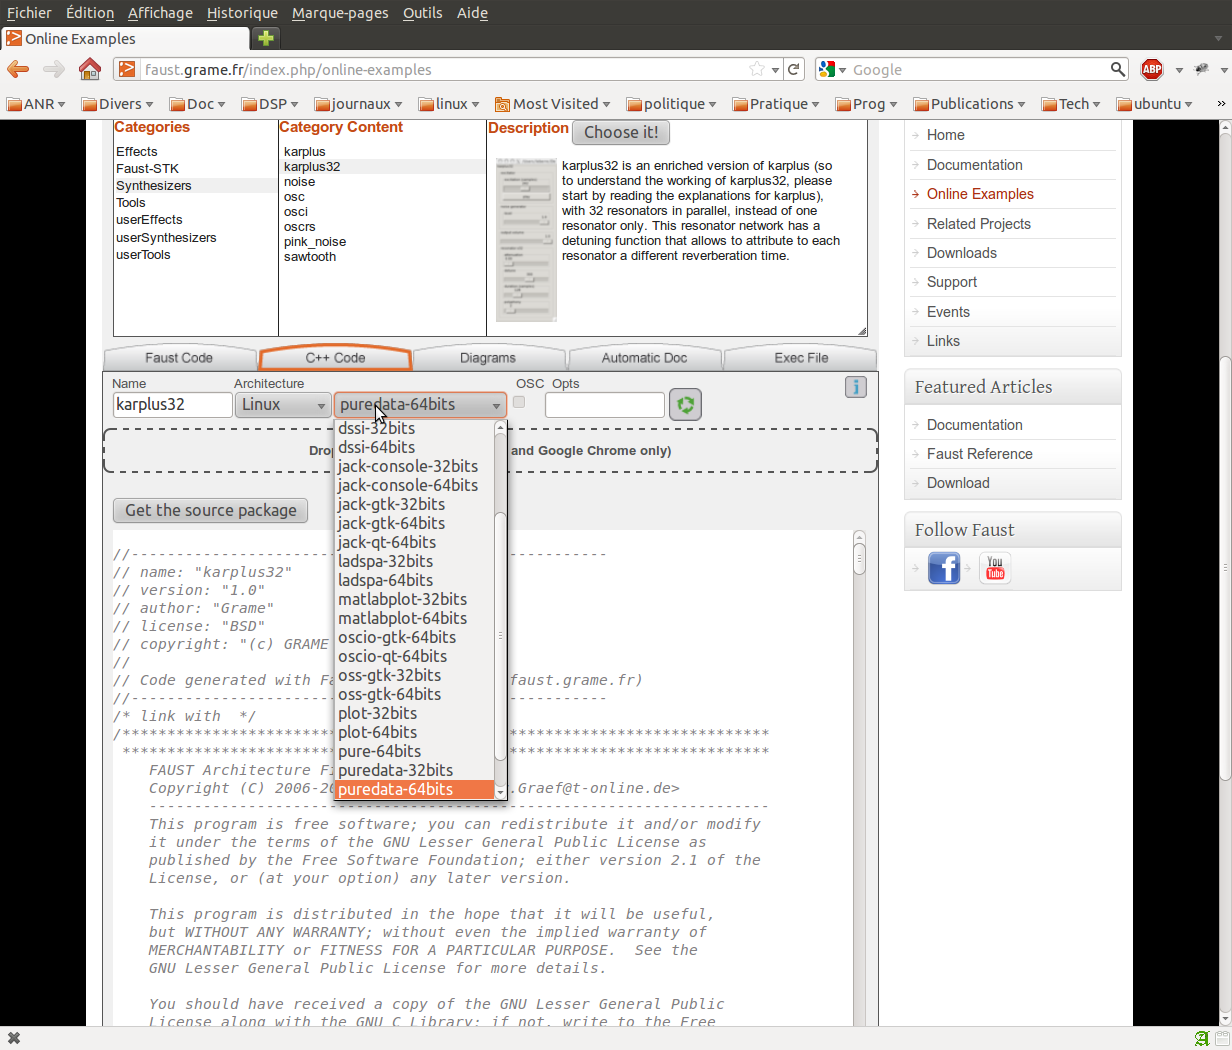This screenshot has height=1050, width=1232.
Task: Click the browser back arrow
Action: (19, 69)
